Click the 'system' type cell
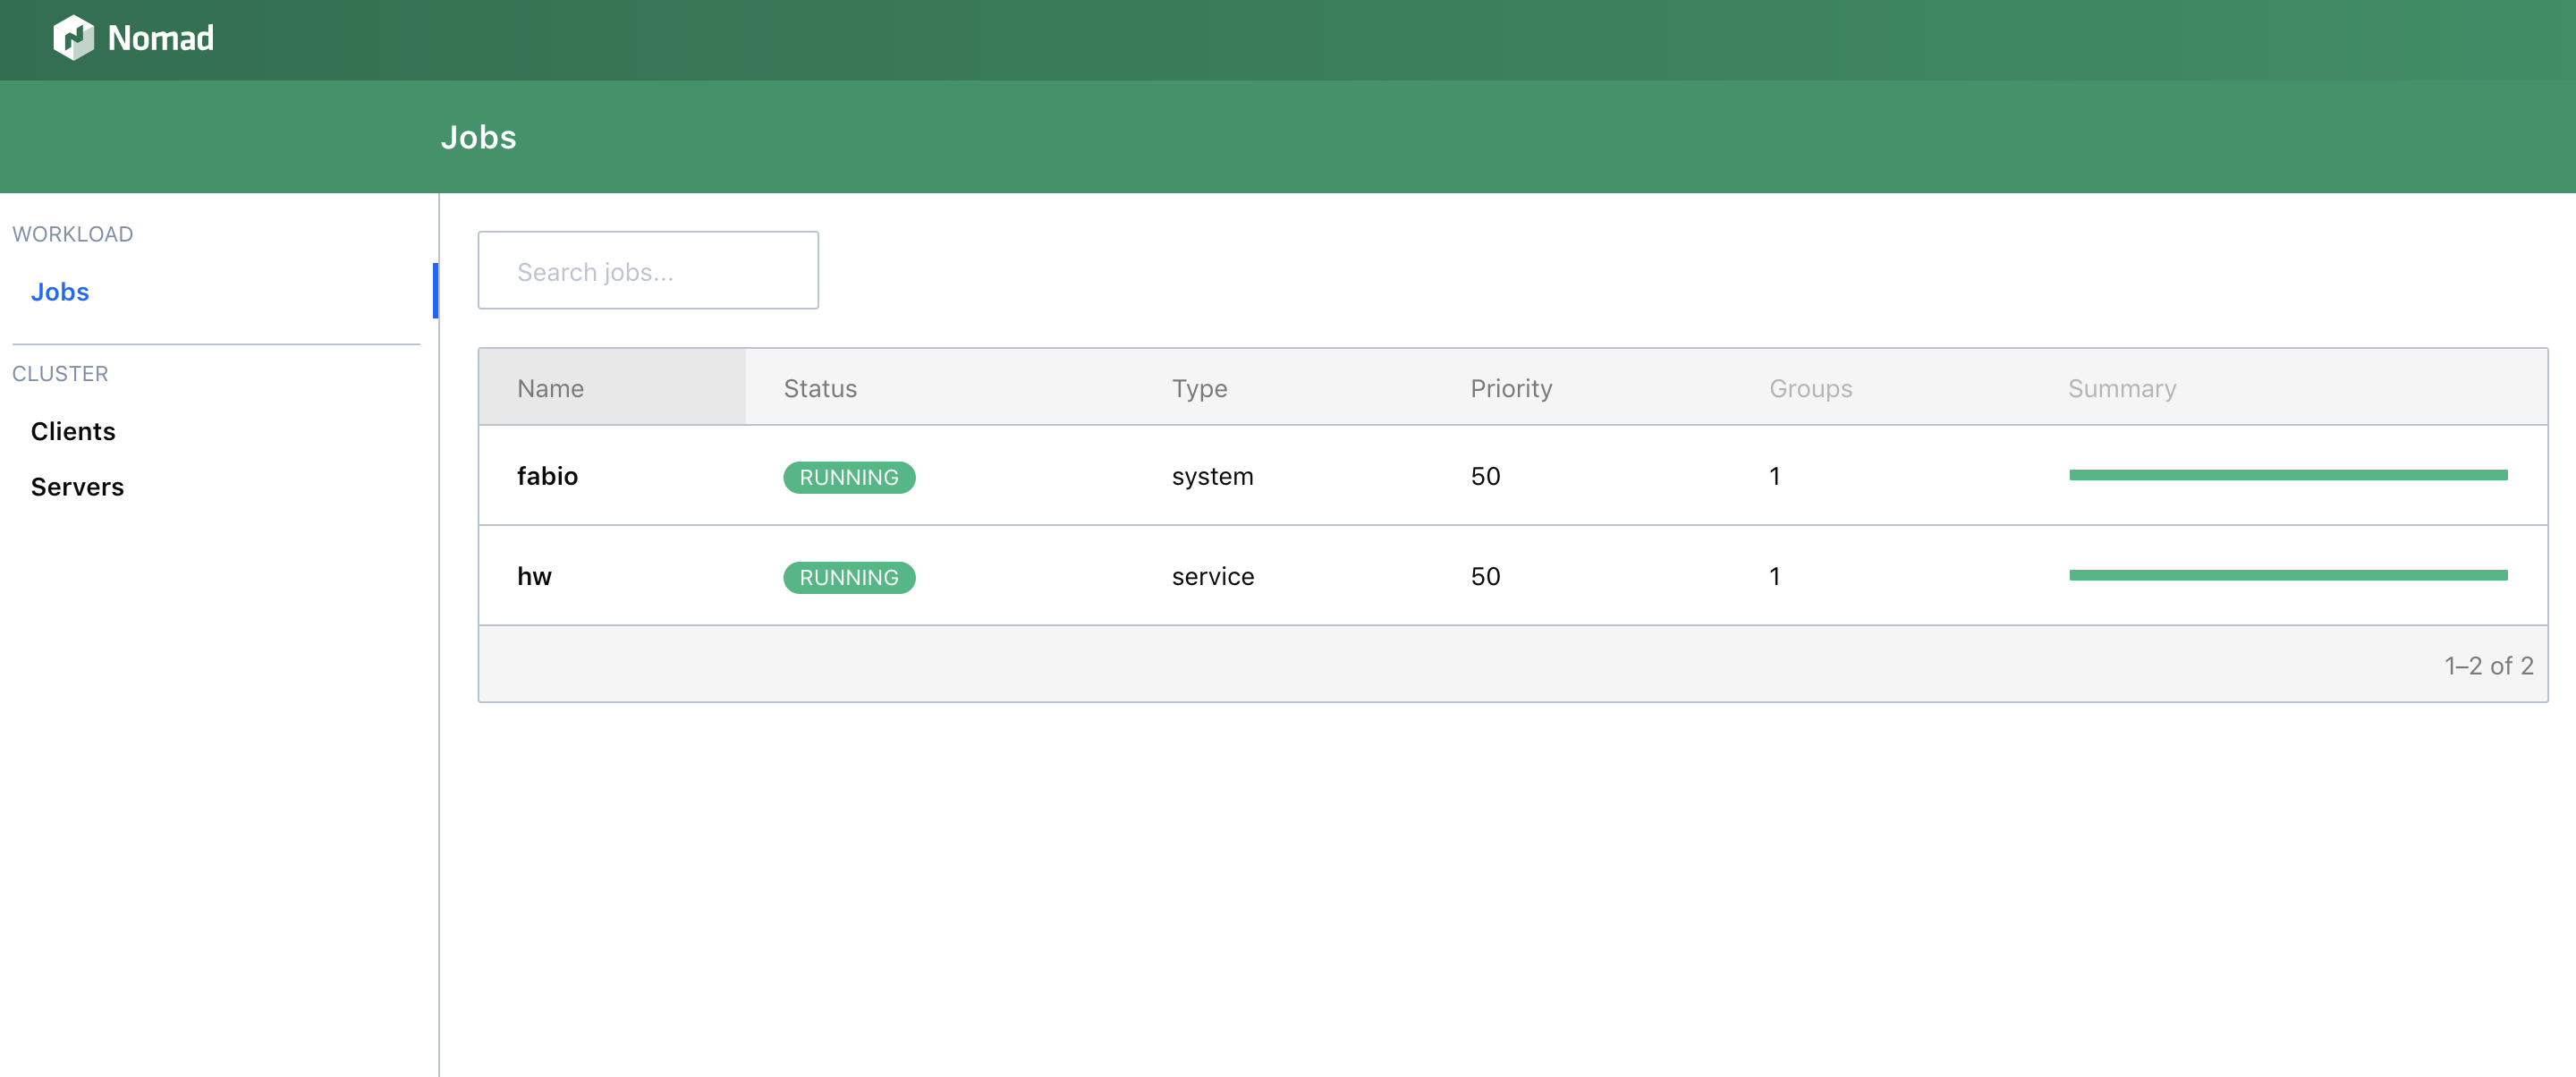The width and height of the screenshot is (2576, 1077). tap(1212, 476)
